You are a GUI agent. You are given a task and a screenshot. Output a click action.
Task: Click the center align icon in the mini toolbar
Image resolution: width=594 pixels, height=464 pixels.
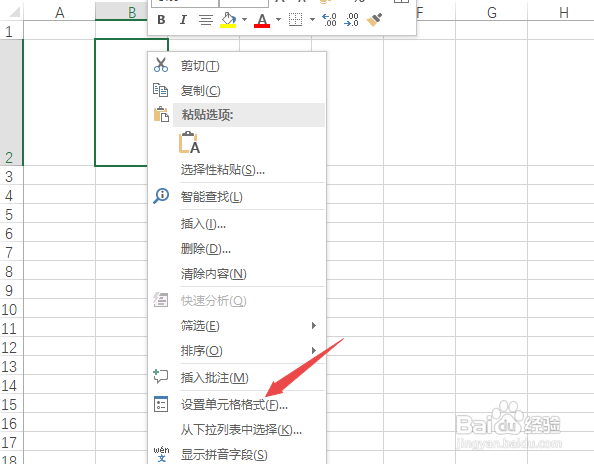click(206, 20)
